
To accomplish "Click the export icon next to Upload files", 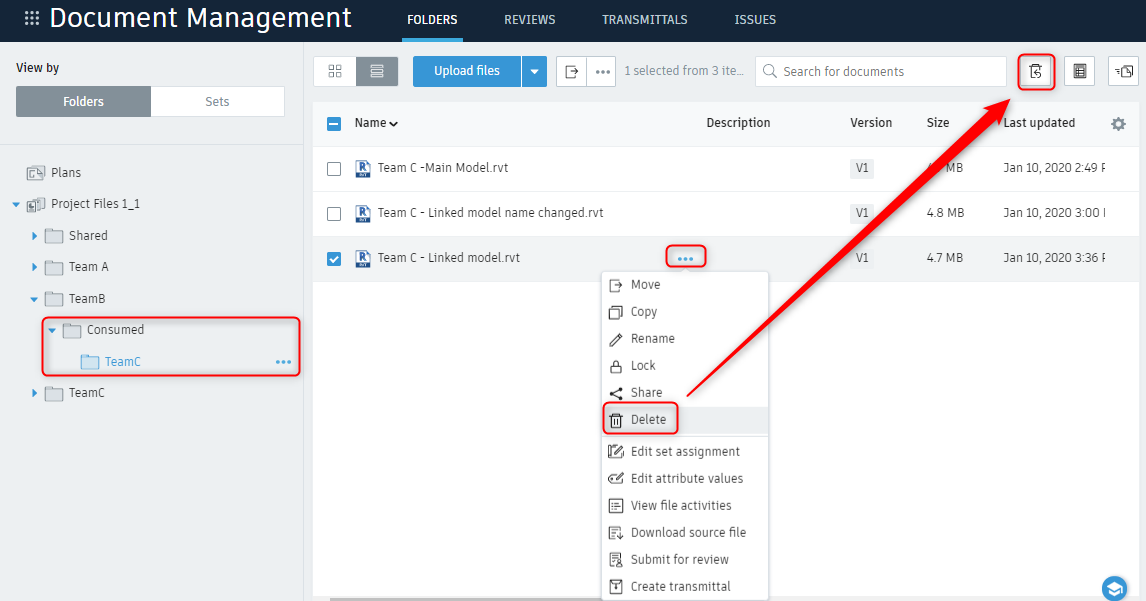I will point(571,71).
